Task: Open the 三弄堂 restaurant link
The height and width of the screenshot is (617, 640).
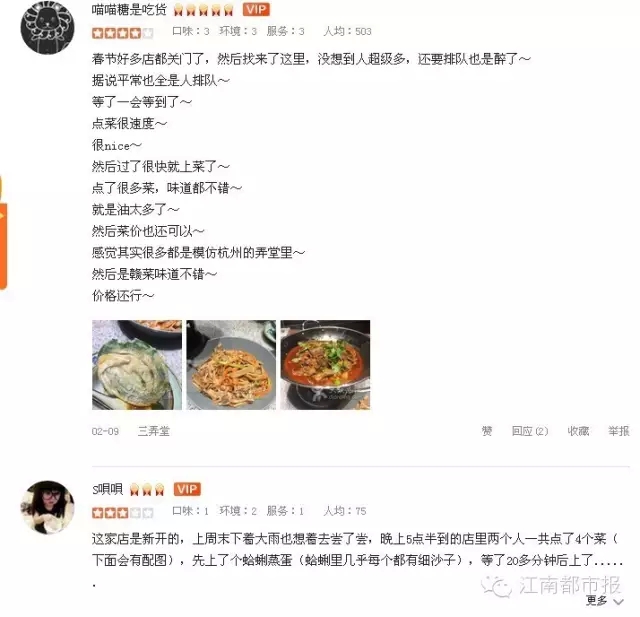Action: [153, 431]
